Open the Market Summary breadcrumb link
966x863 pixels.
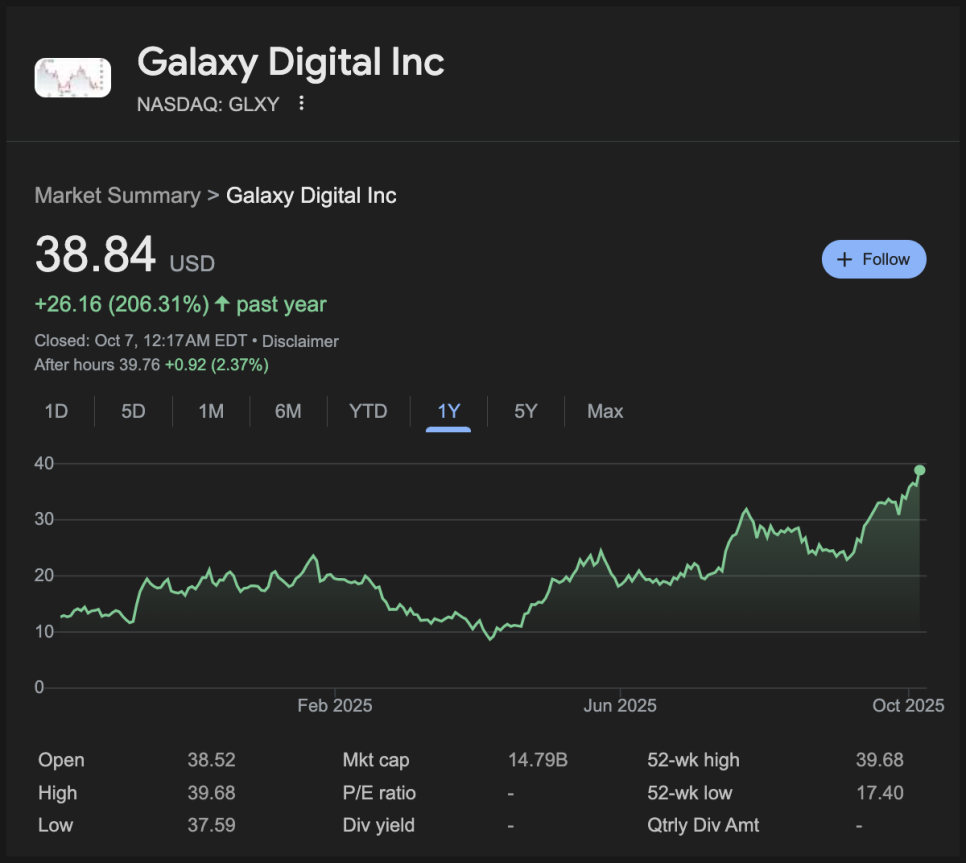[117, 195]
